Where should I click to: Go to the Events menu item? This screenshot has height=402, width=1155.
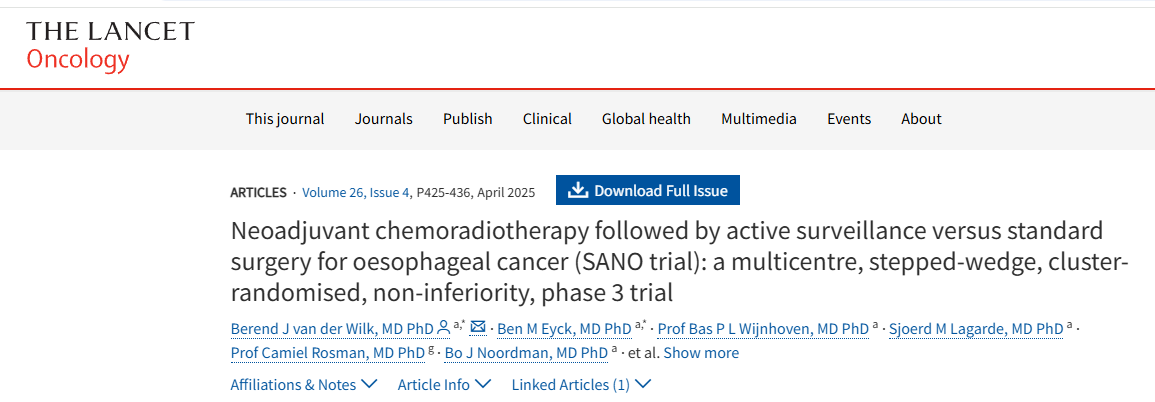pyautogui.click(x=848, y=118)
